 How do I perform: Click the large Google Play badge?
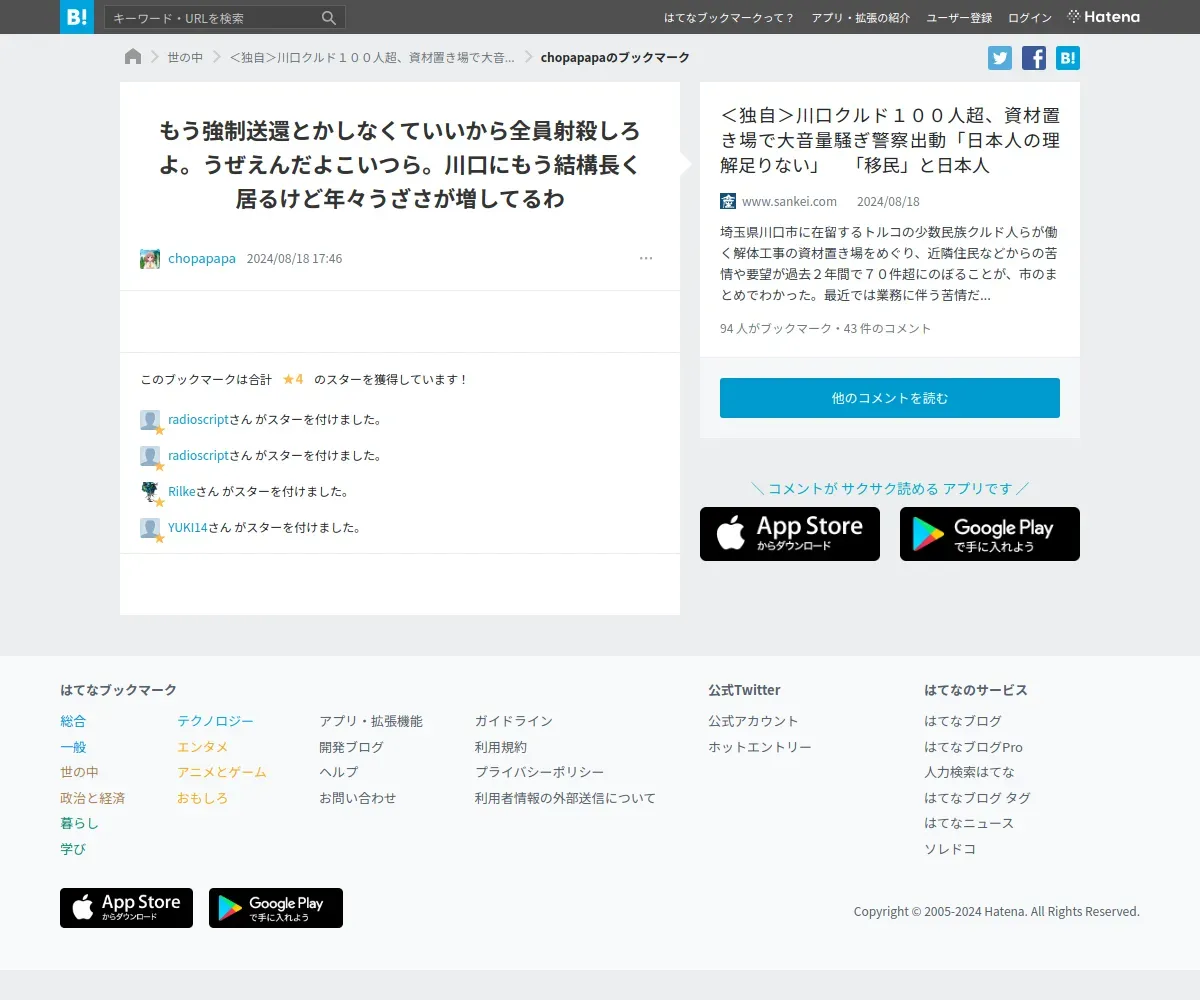tap(990, 534)
